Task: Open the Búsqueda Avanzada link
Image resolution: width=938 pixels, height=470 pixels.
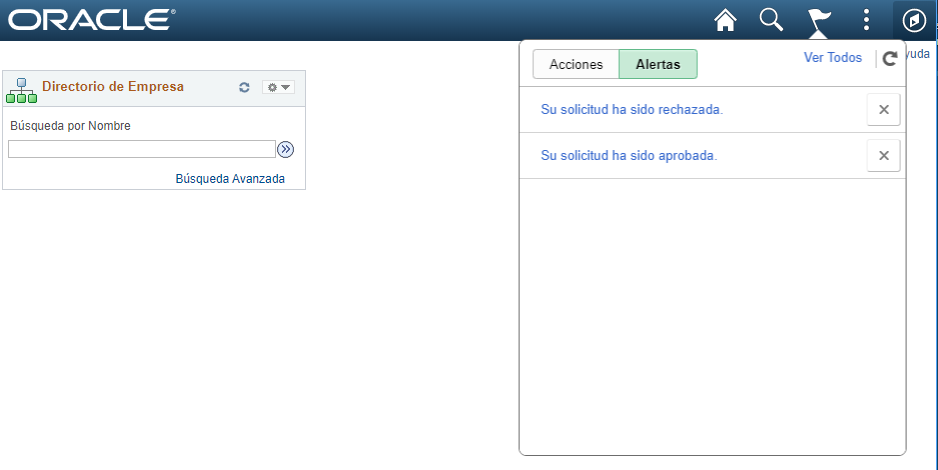Action: click(230, 179)
